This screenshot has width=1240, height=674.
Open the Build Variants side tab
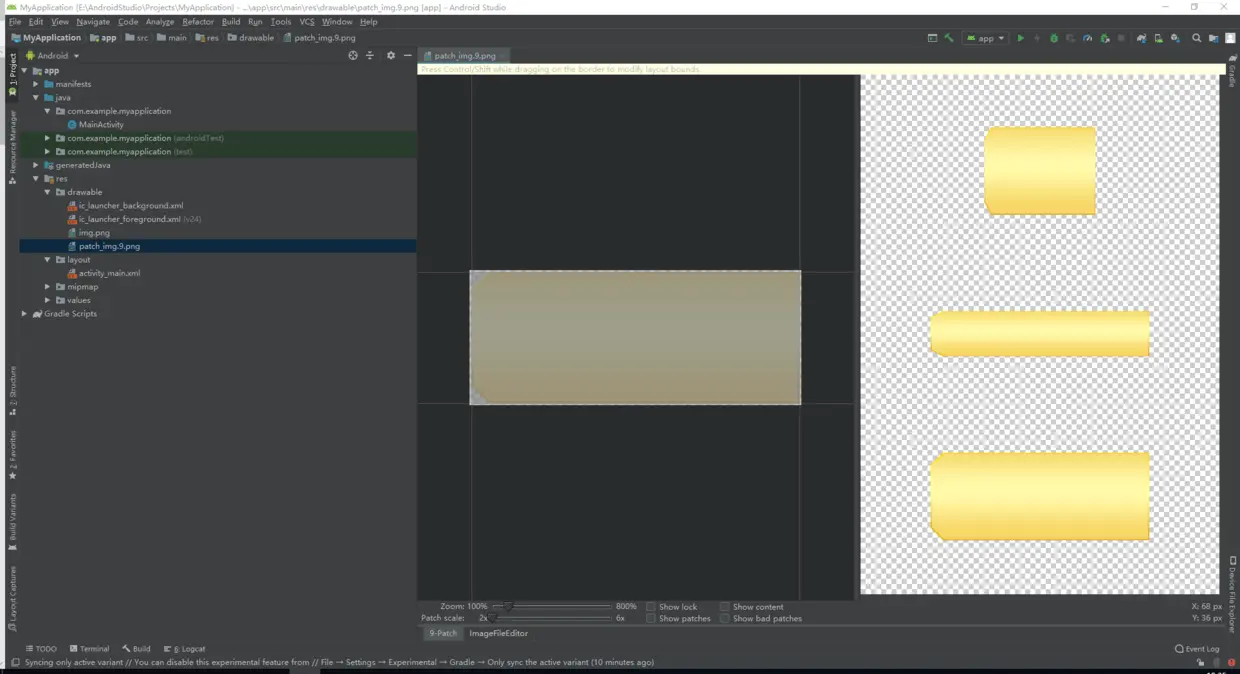tap(12, 522)
